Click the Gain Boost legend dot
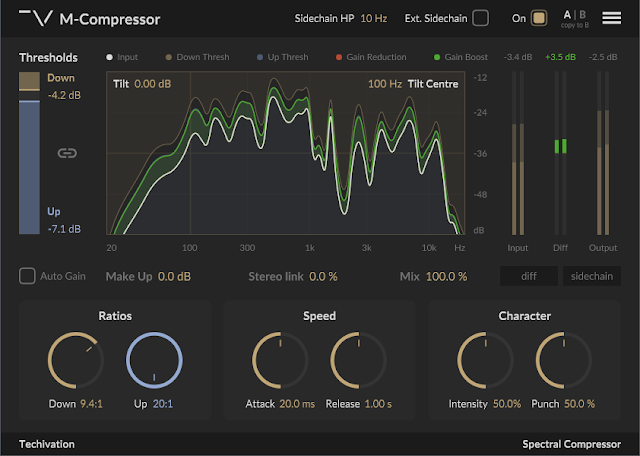 pos(437,57)
